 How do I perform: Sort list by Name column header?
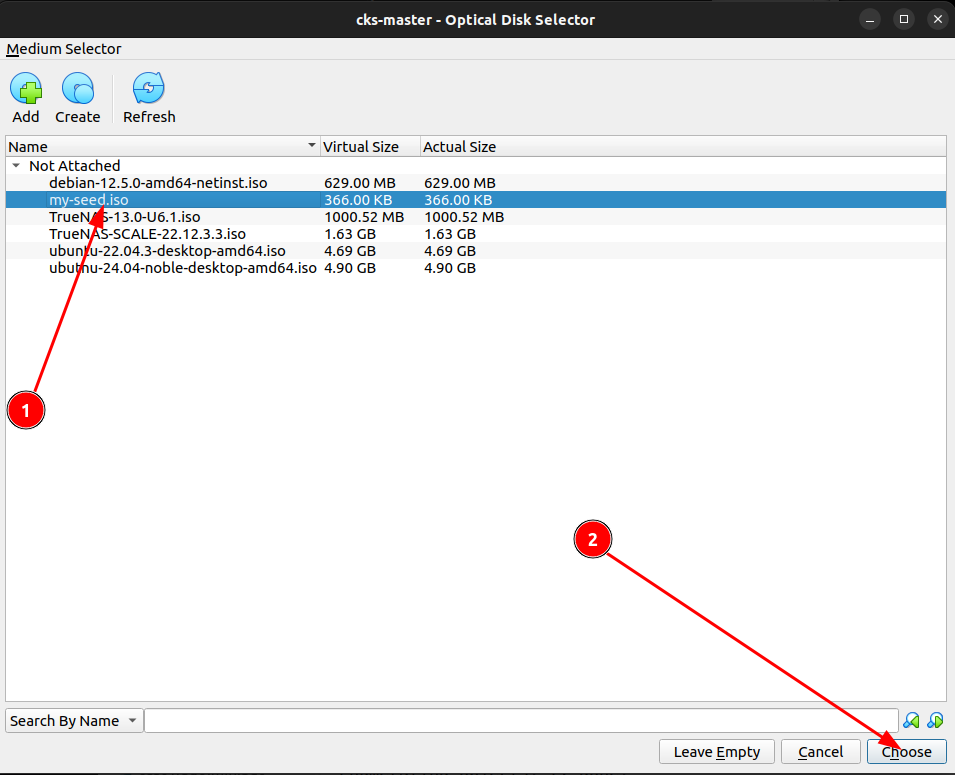click(x=160, y=147)
